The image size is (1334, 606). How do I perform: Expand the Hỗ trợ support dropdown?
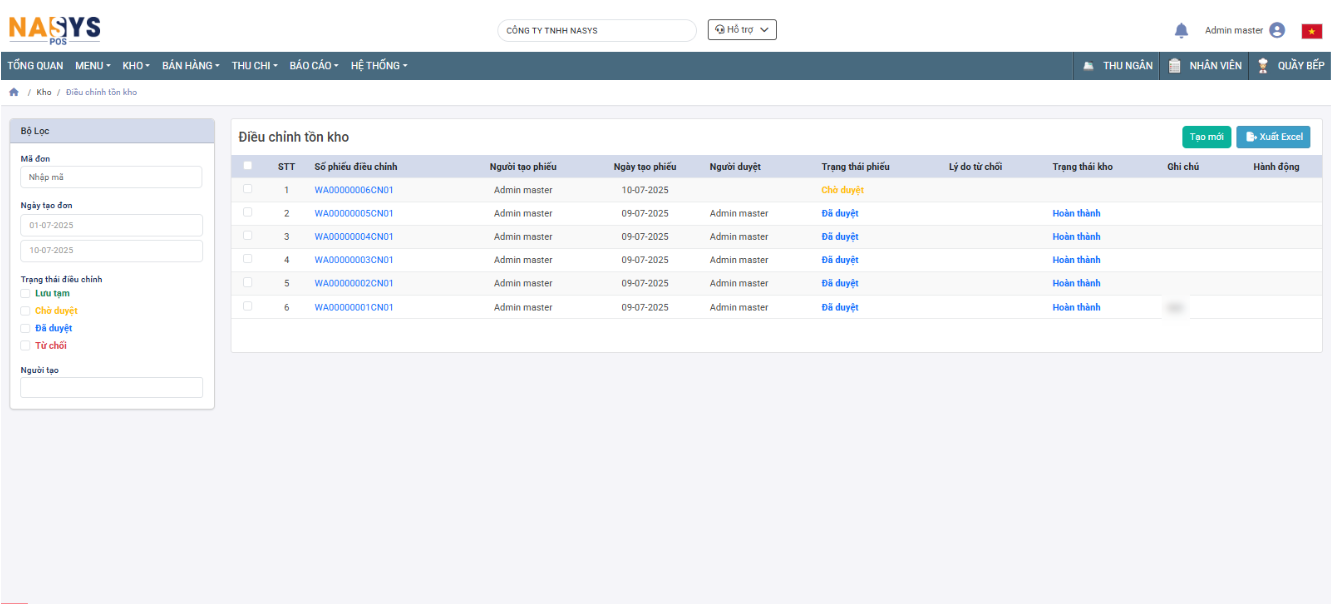(742, 30)
